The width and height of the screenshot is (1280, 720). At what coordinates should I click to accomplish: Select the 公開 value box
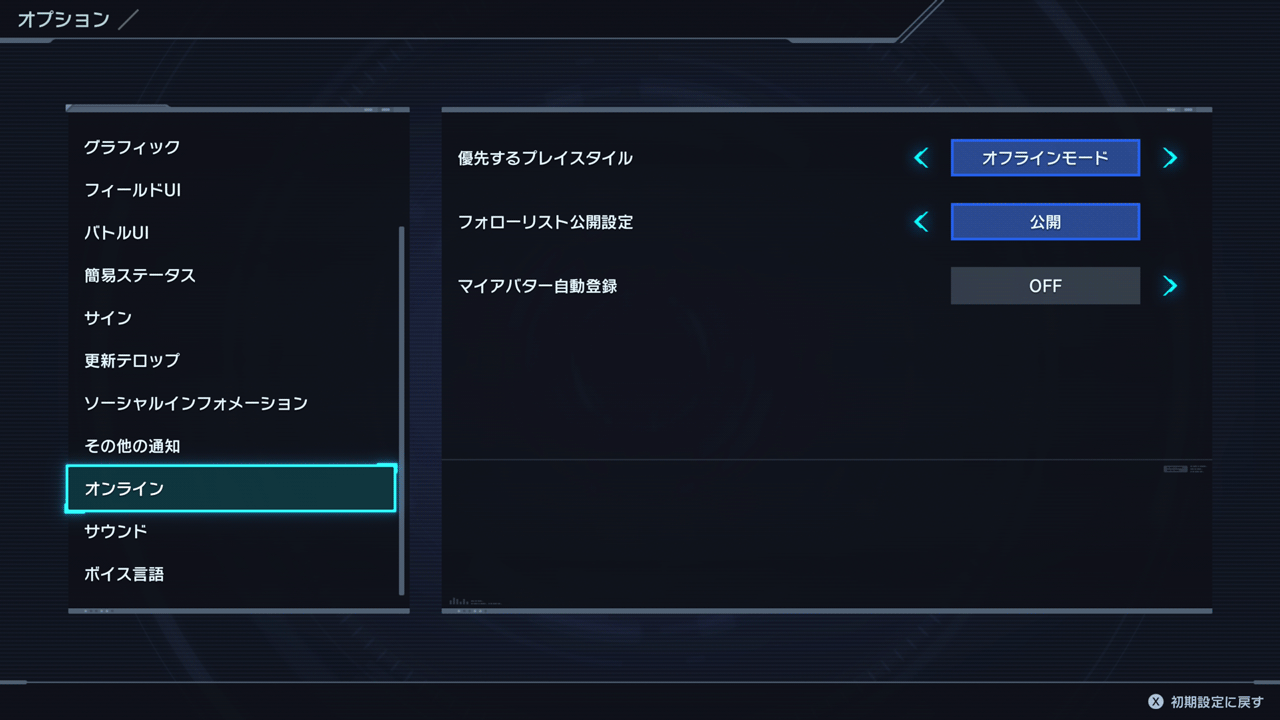coord(1045,222)
